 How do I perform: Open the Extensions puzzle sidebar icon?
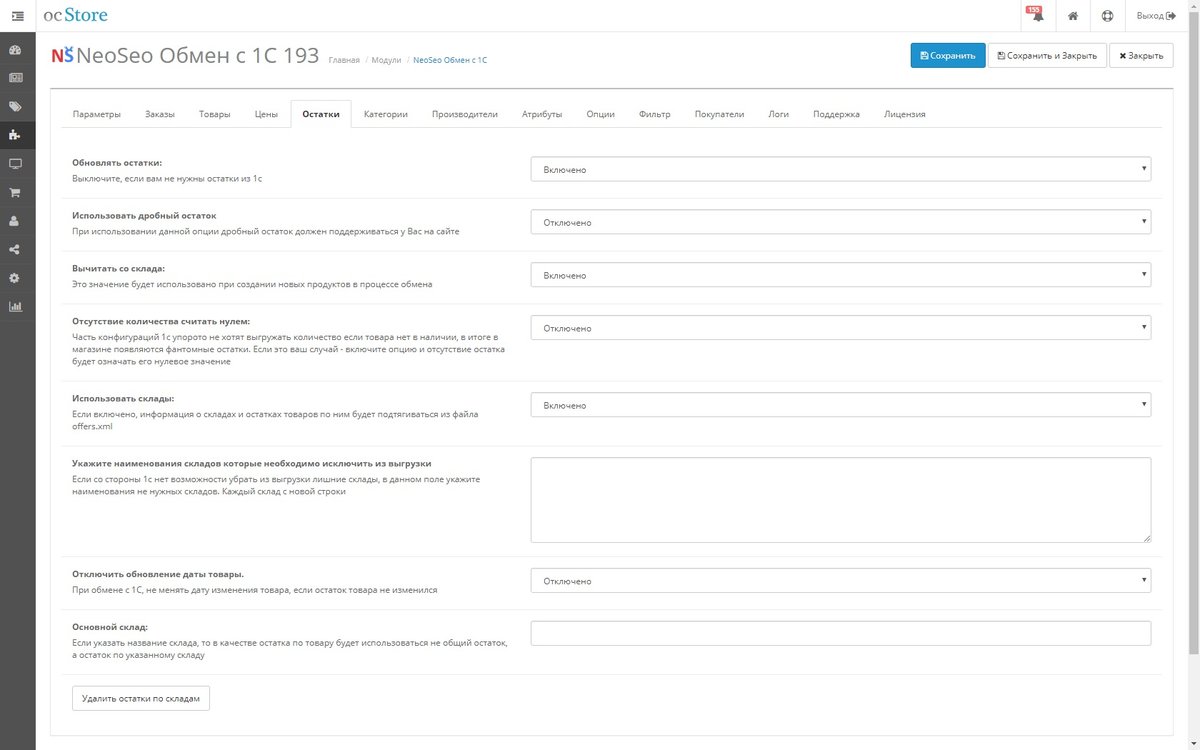pos(16,135)
